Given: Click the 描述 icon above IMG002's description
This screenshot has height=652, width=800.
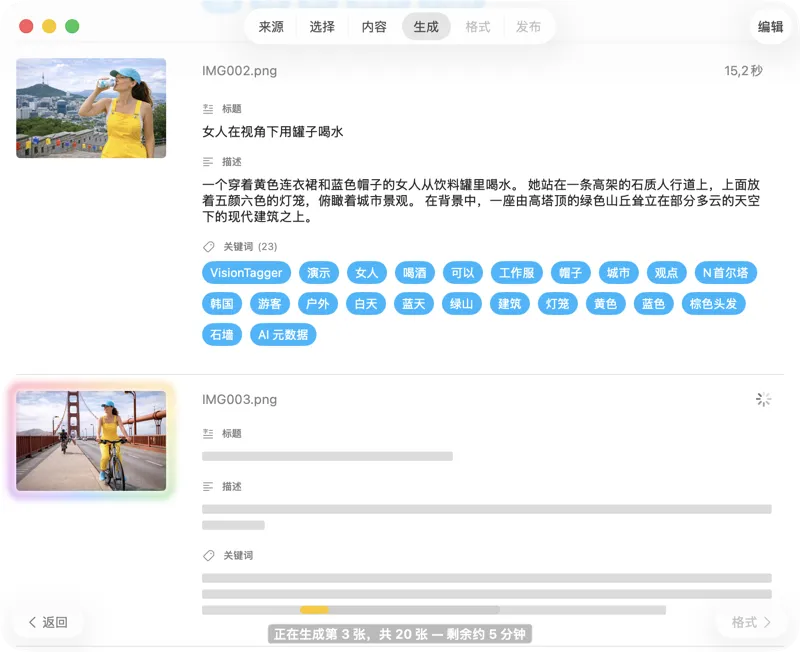Looking at the screenshot, I should (x=208, y=161).
